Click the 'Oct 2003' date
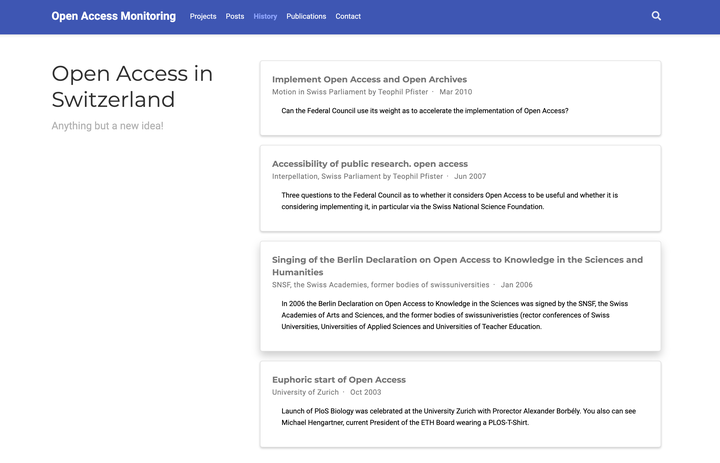 click(x=366, y=392)
